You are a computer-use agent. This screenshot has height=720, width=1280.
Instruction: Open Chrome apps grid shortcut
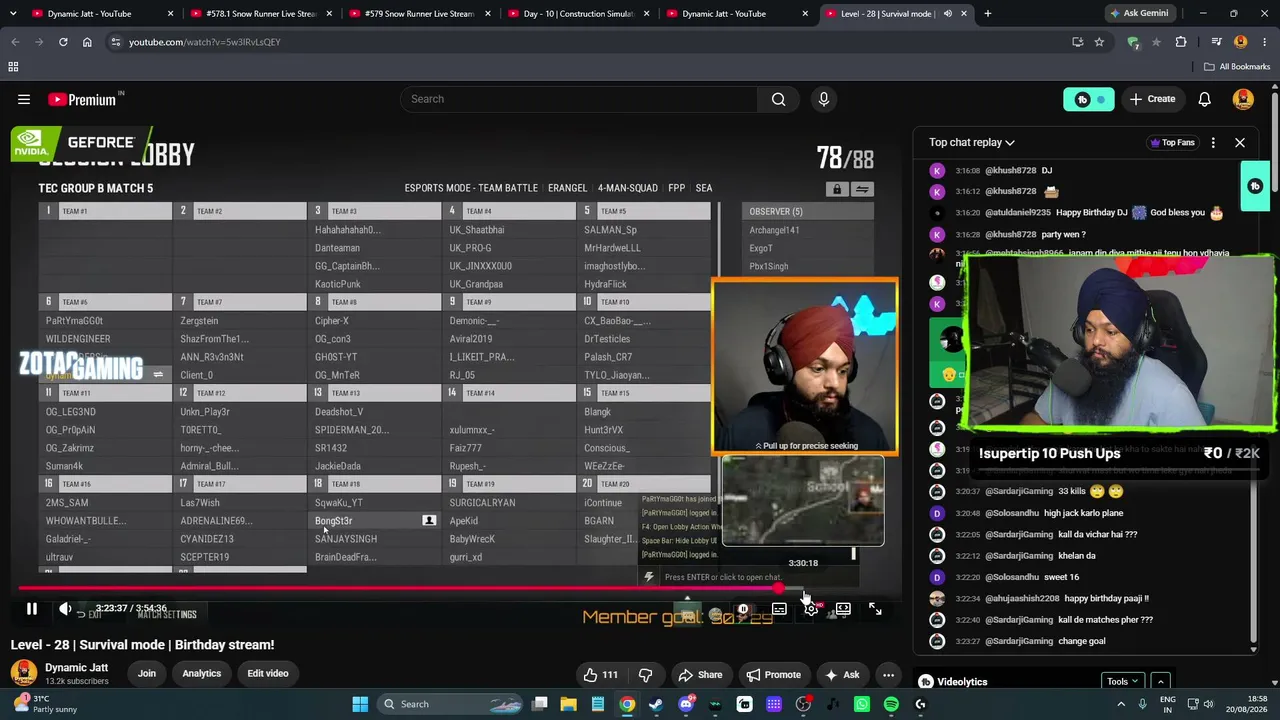tap(13, 67)
